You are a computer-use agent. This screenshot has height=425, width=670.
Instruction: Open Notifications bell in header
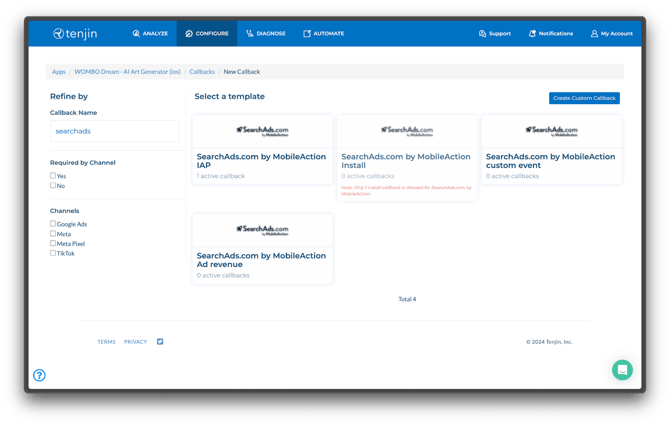[550, 34]
